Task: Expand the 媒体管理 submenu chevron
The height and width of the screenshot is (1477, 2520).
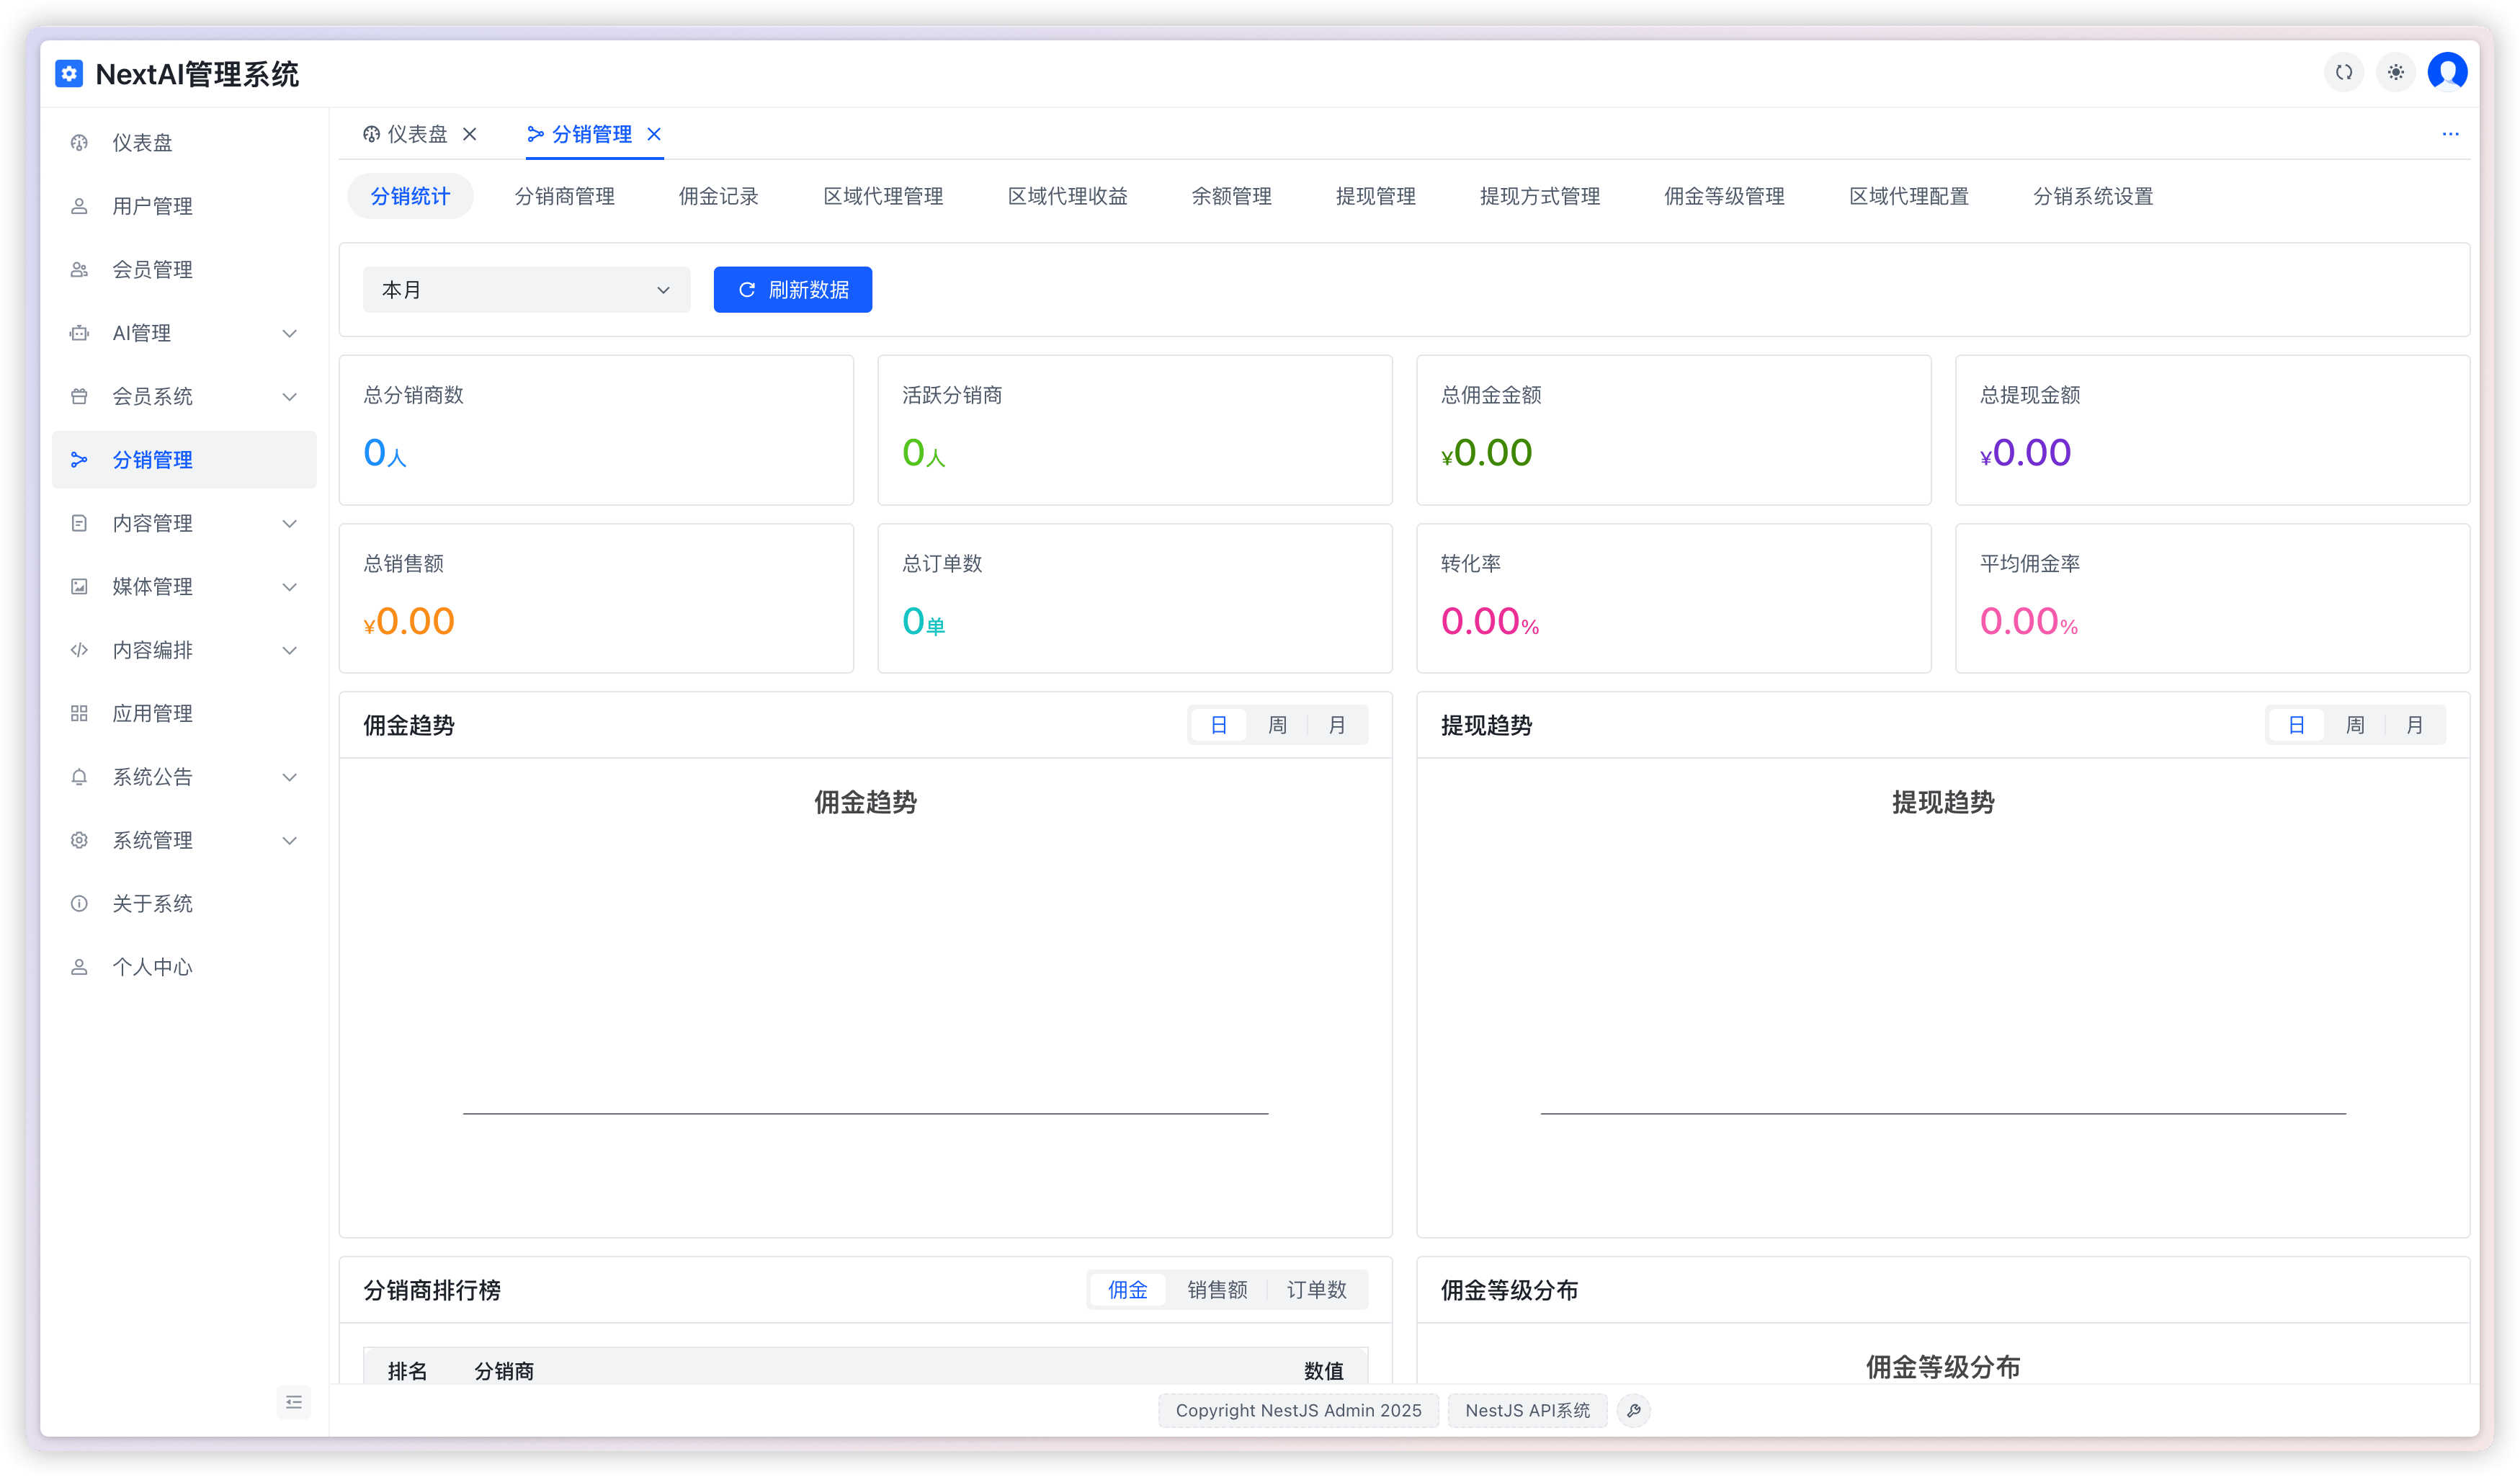Action: 290,587
